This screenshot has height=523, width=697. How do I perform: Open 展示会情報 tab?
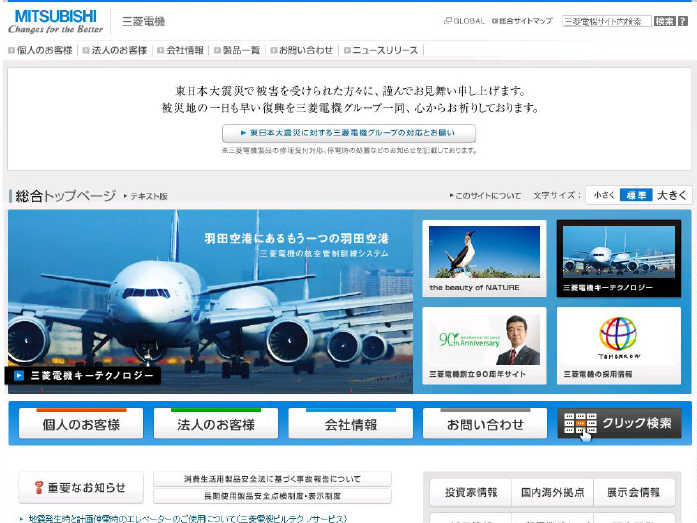634,492
